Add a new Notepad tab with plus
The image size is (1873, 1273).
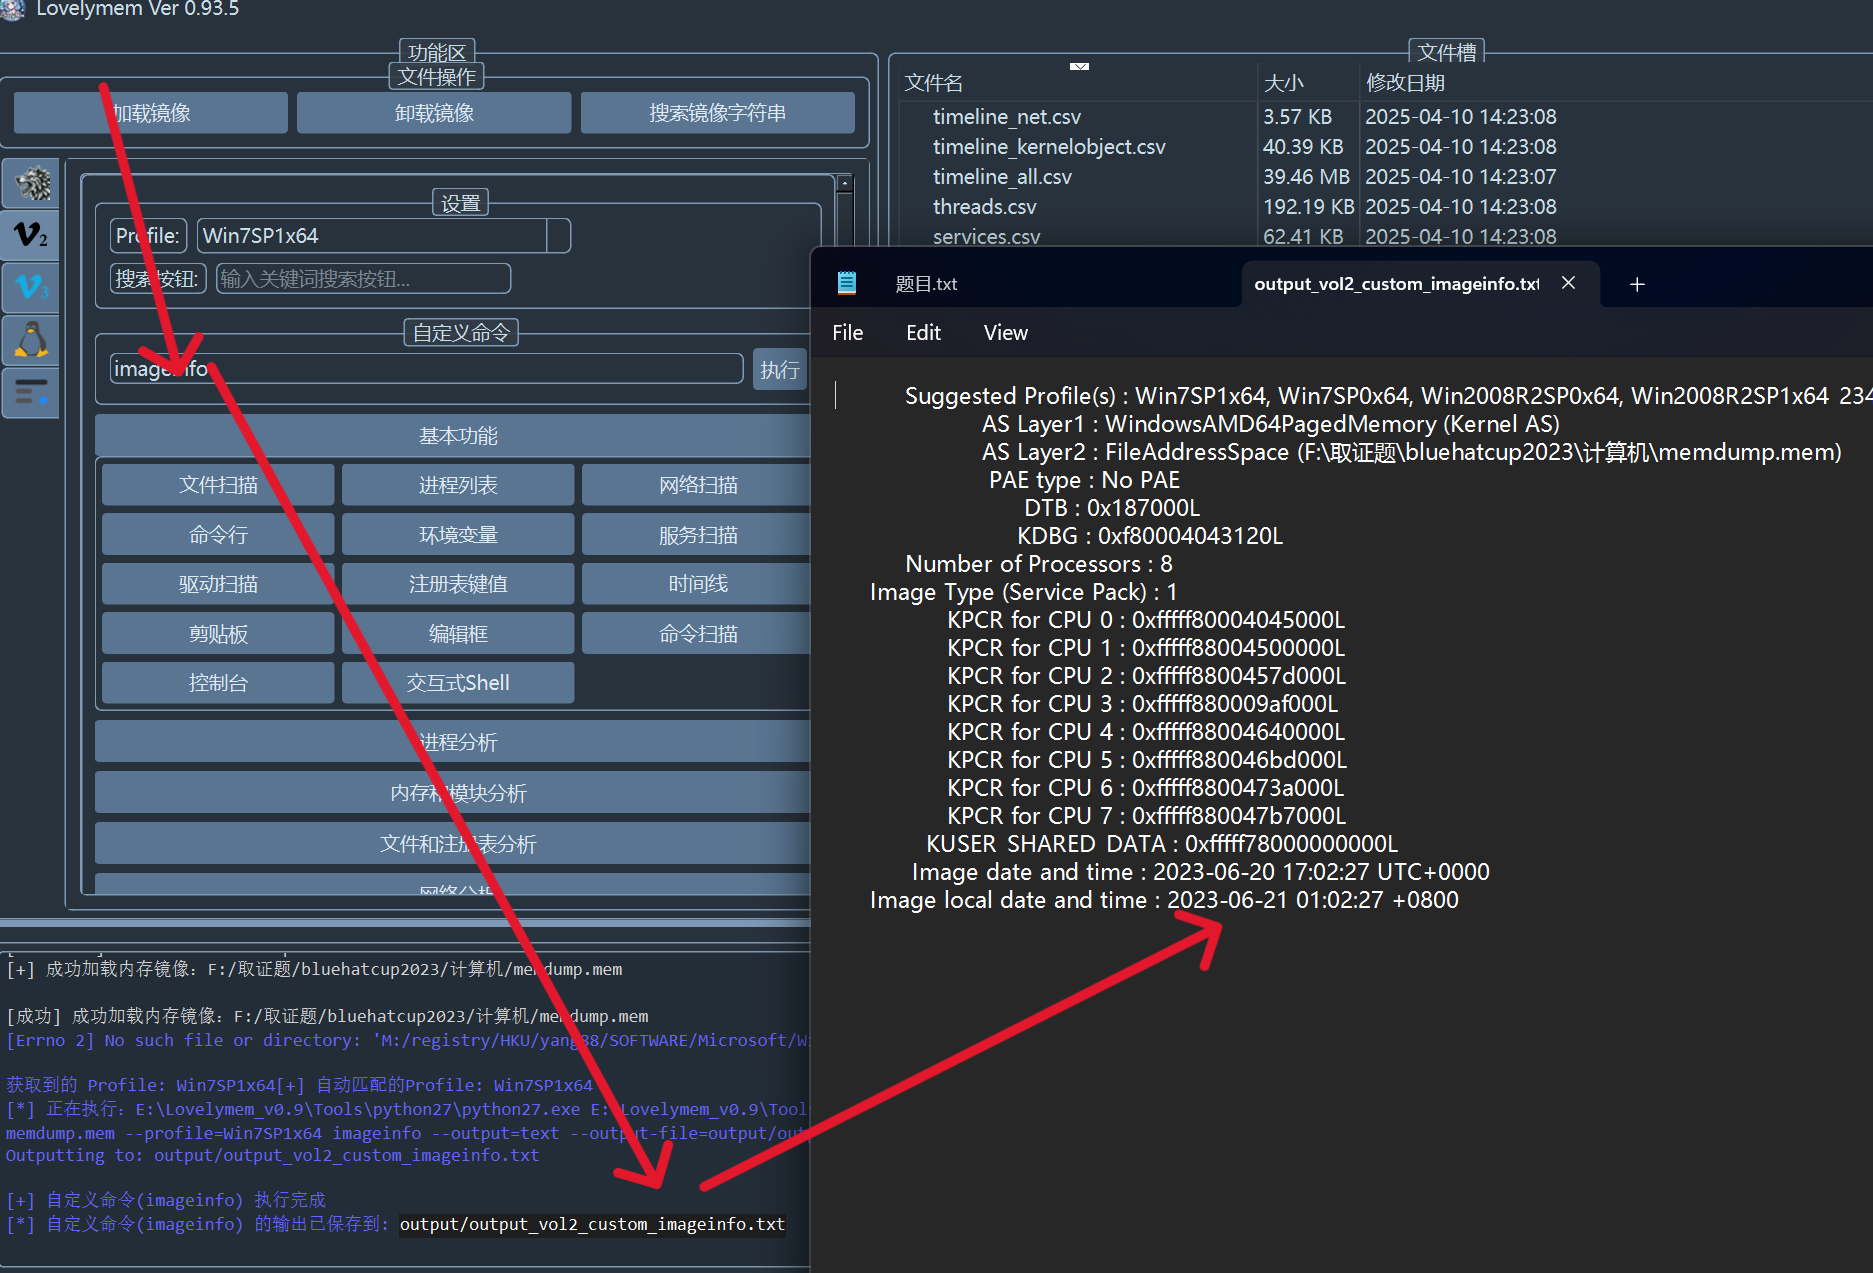point(1637,285)
